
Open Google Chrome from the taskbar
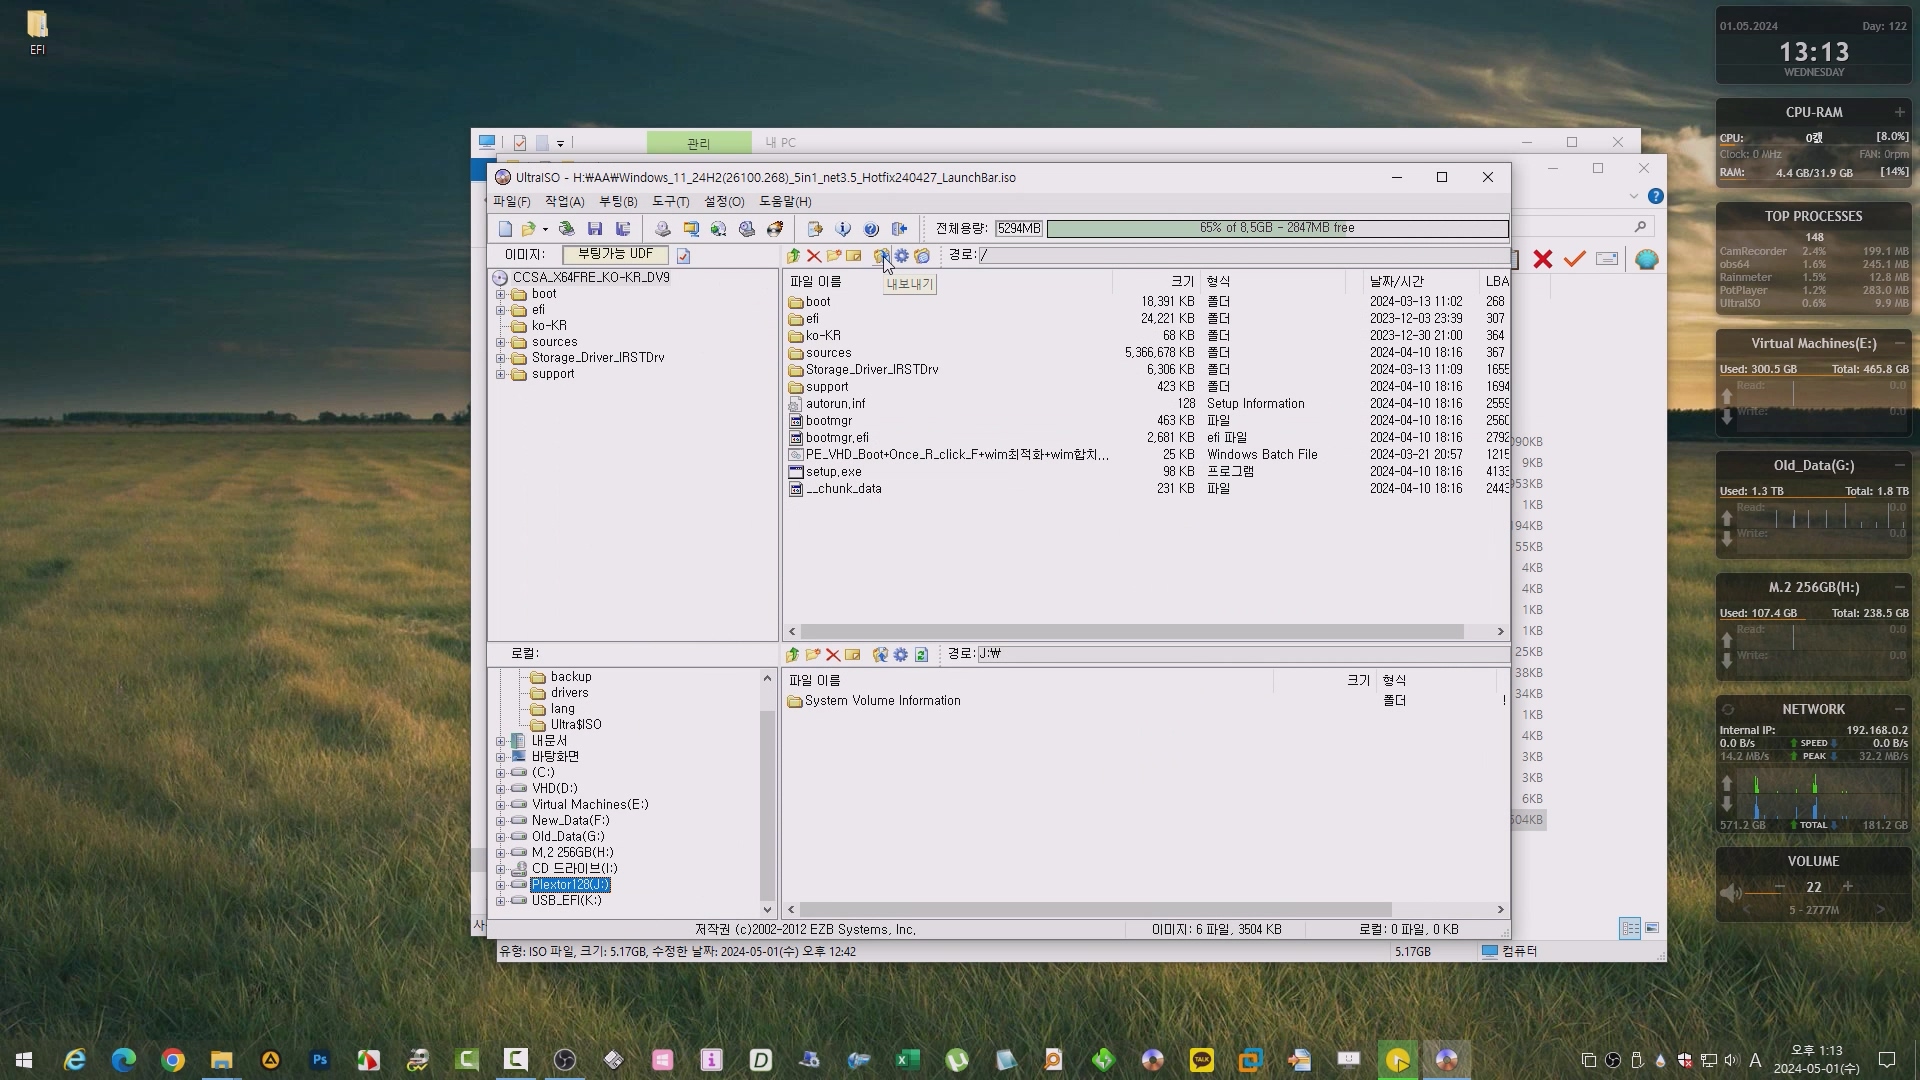point(173,1060)
